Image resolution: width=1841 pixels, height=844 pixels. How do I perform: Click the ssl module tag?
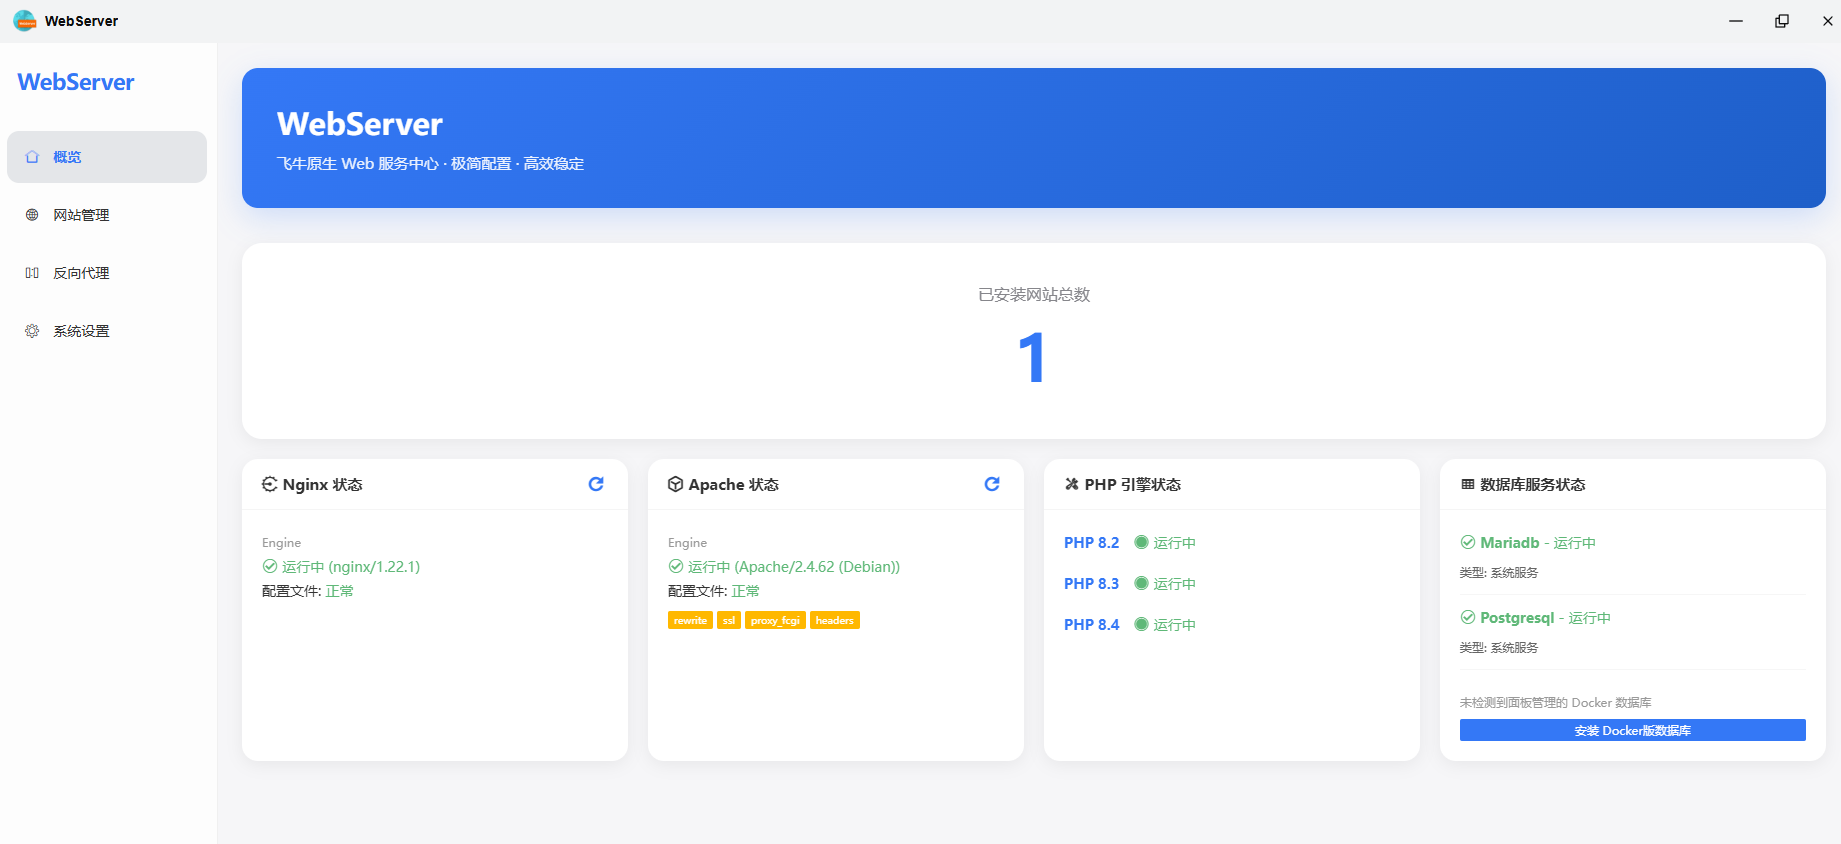pos(729,620)
